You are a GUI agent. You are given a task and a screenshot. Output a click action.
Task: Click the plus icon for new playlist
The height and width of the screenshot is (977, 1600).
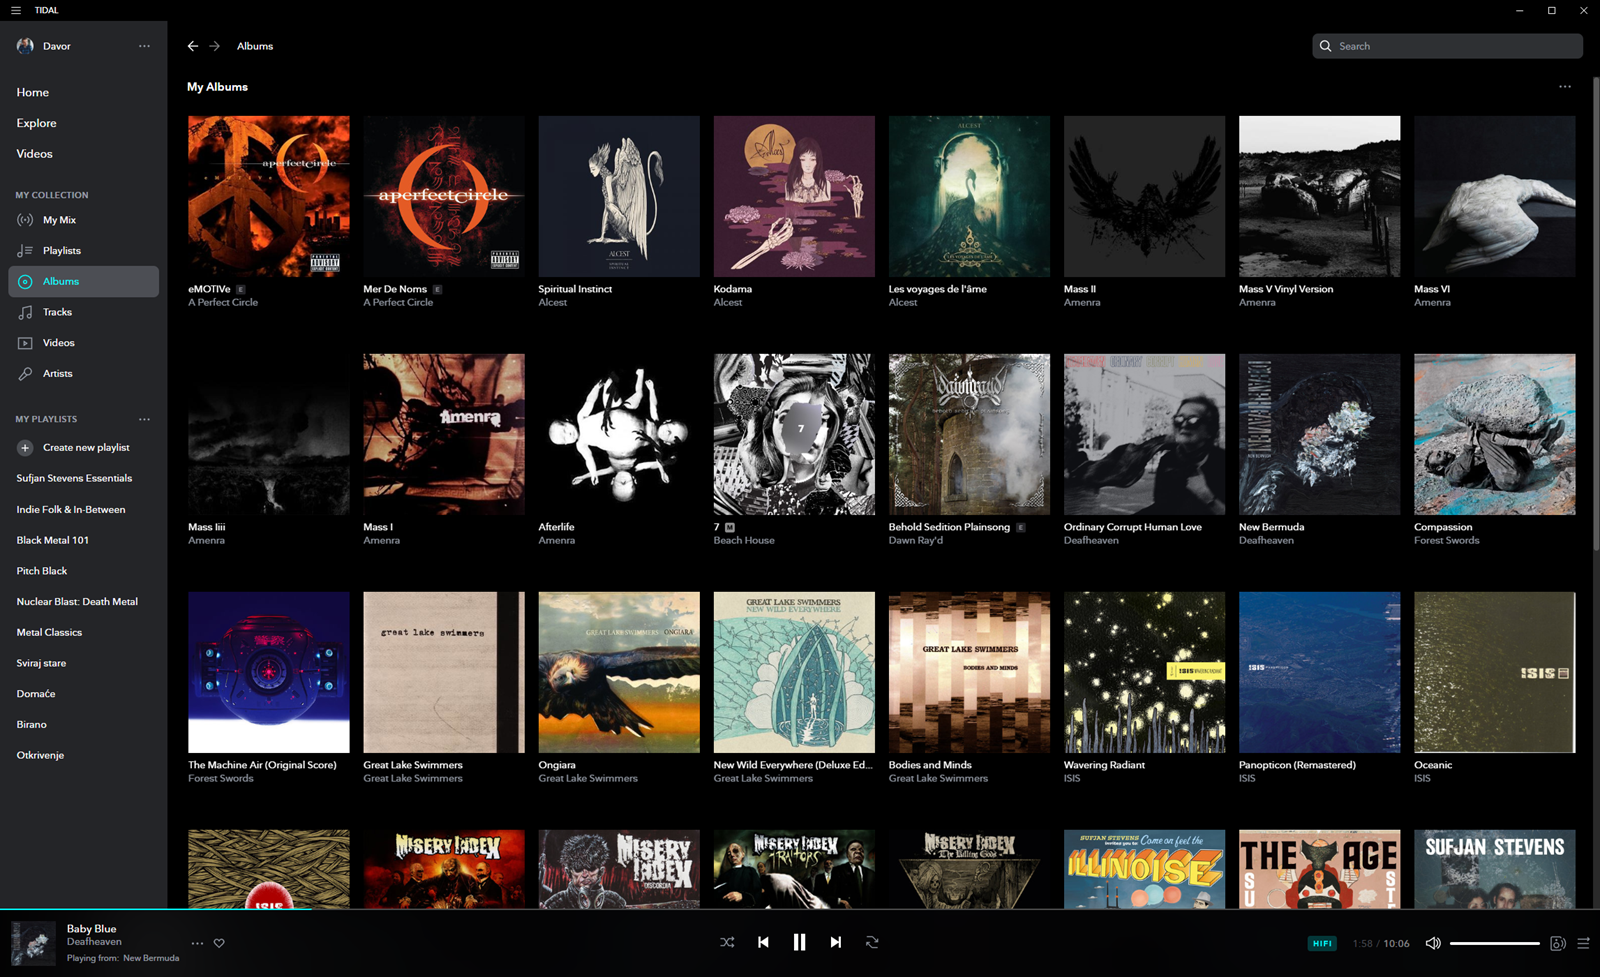point(25,448)
